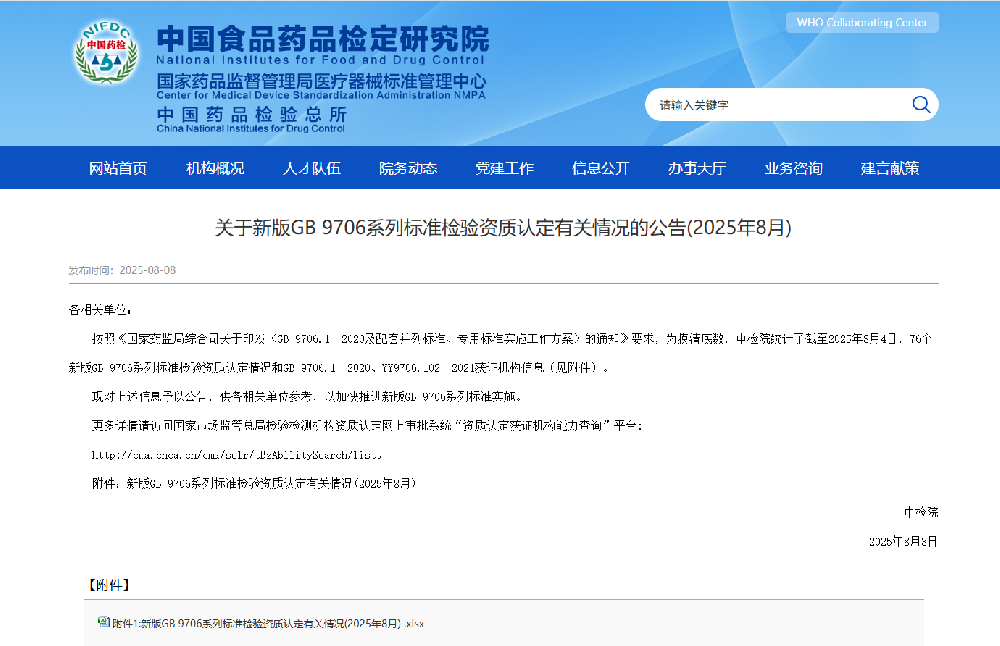Open the 院务动态 section
Screen dimensions: 1000x646
pos(408,168)
